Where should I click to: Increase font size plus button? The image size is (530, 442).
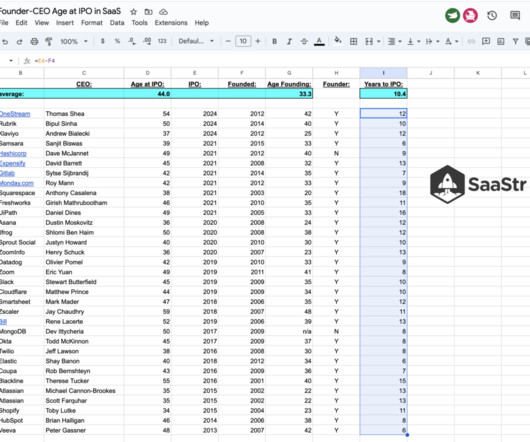(x=258, y=41)
